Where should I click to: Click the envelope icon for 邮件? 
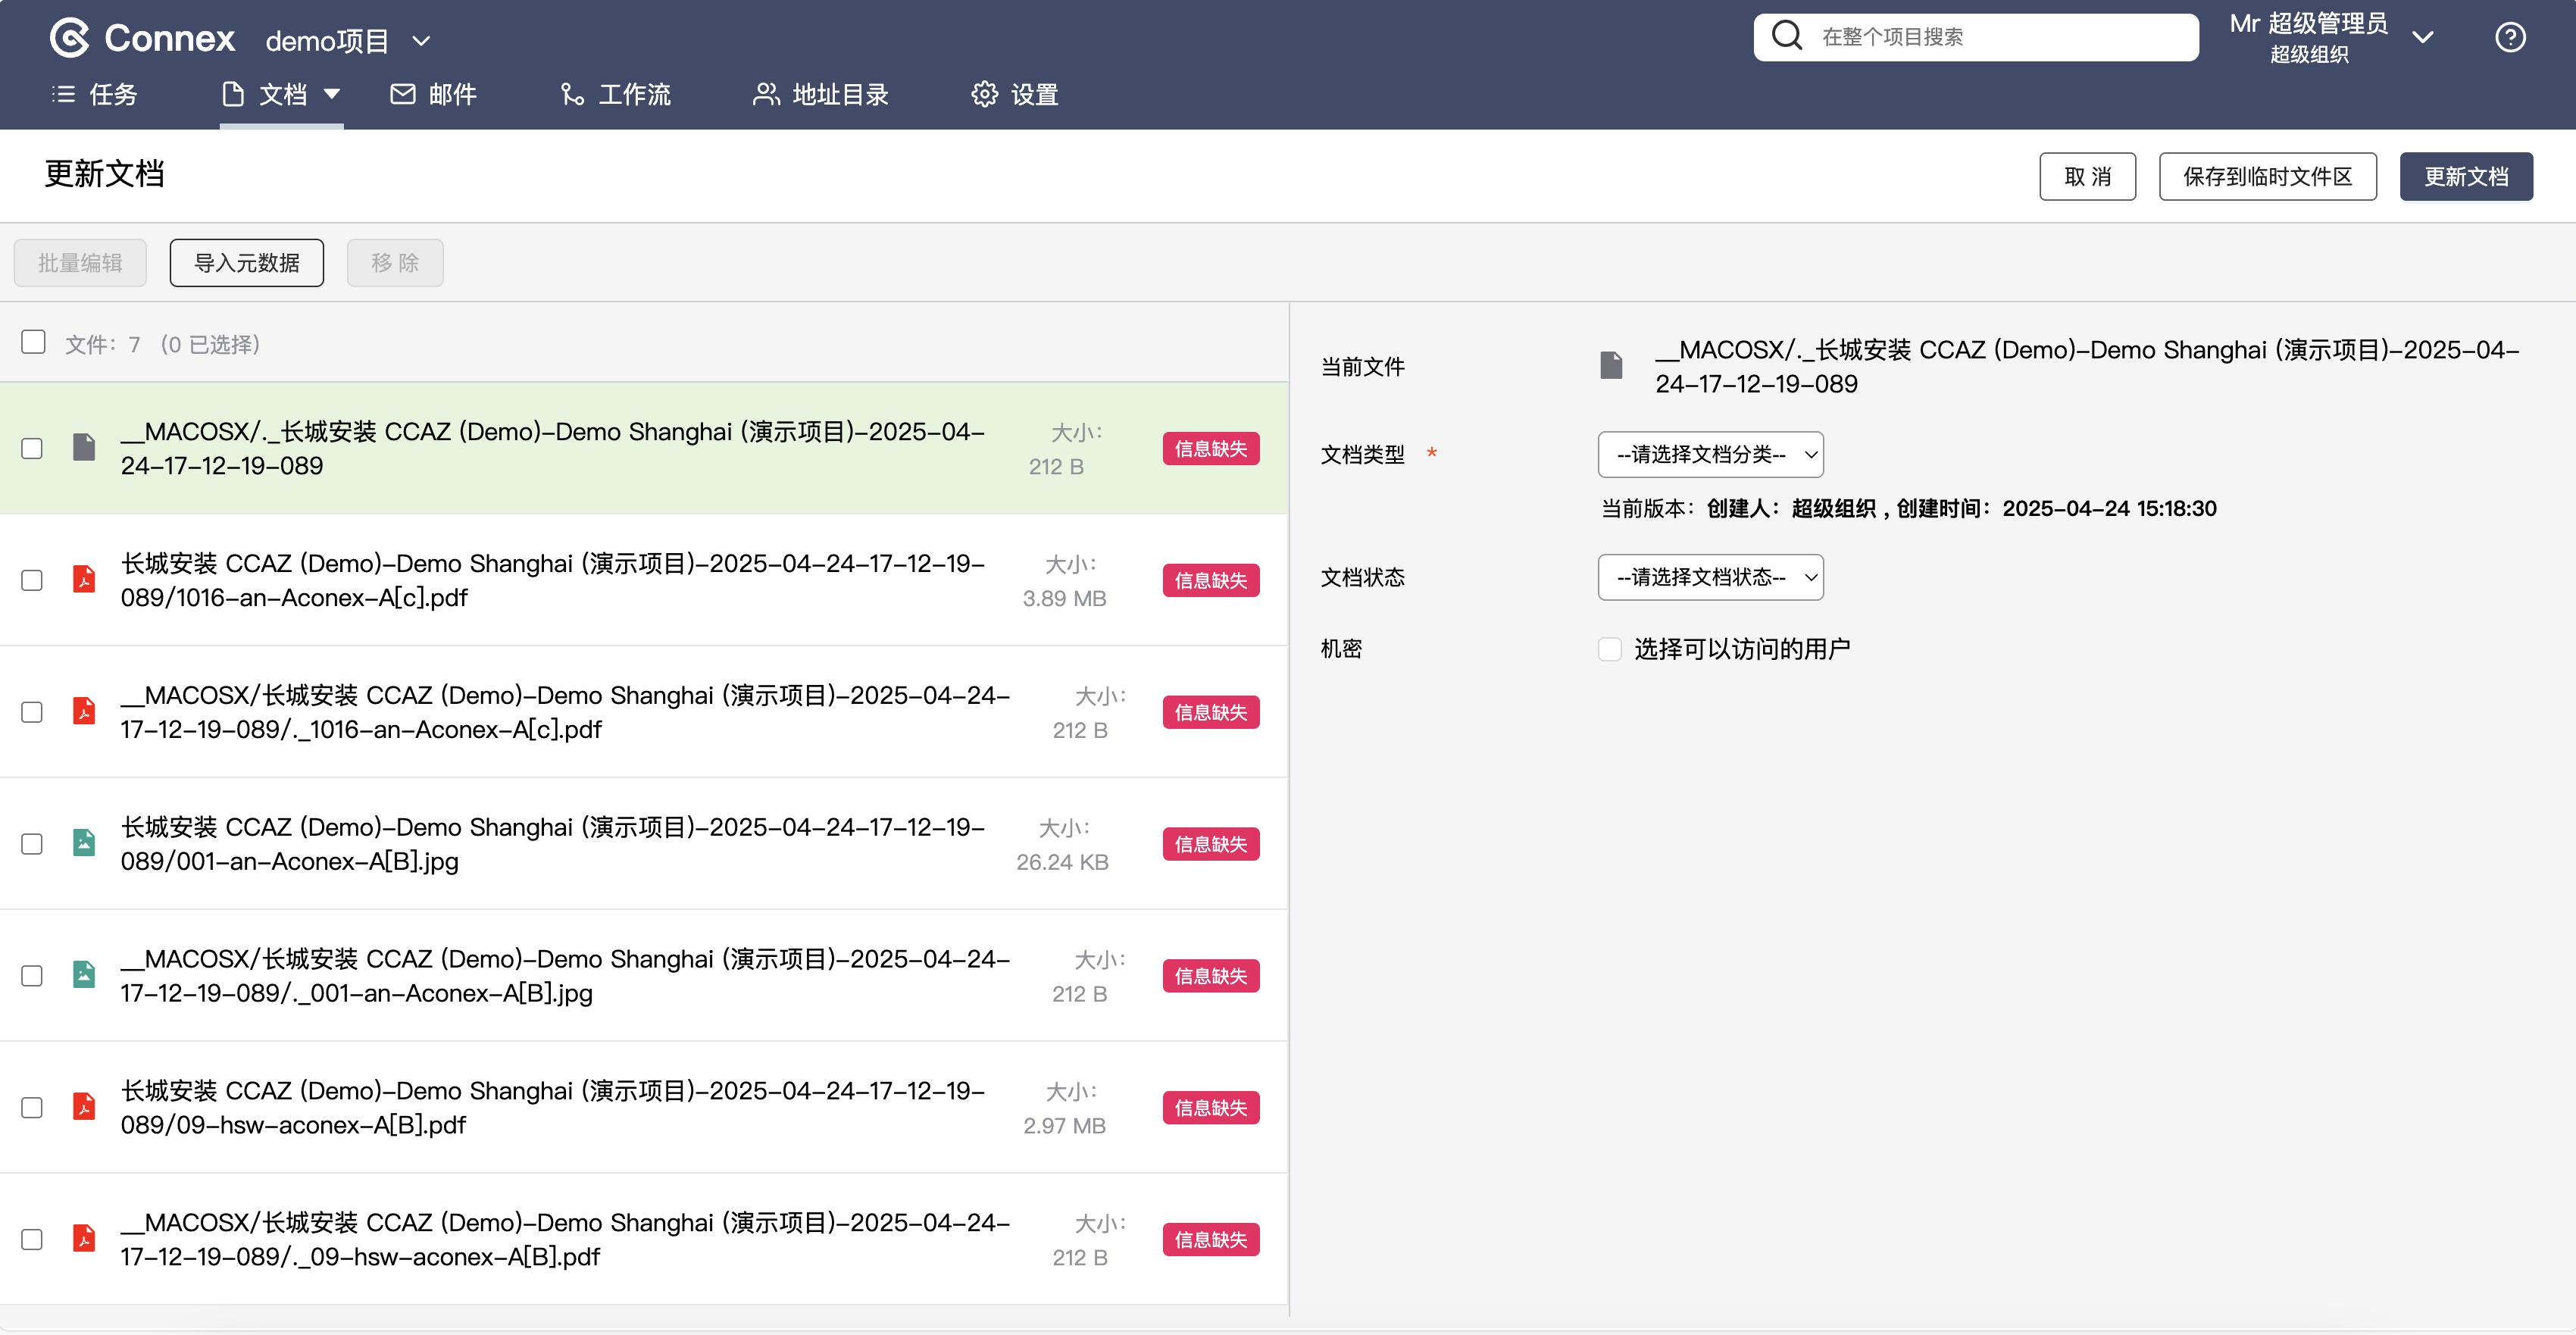click(402, 94)
